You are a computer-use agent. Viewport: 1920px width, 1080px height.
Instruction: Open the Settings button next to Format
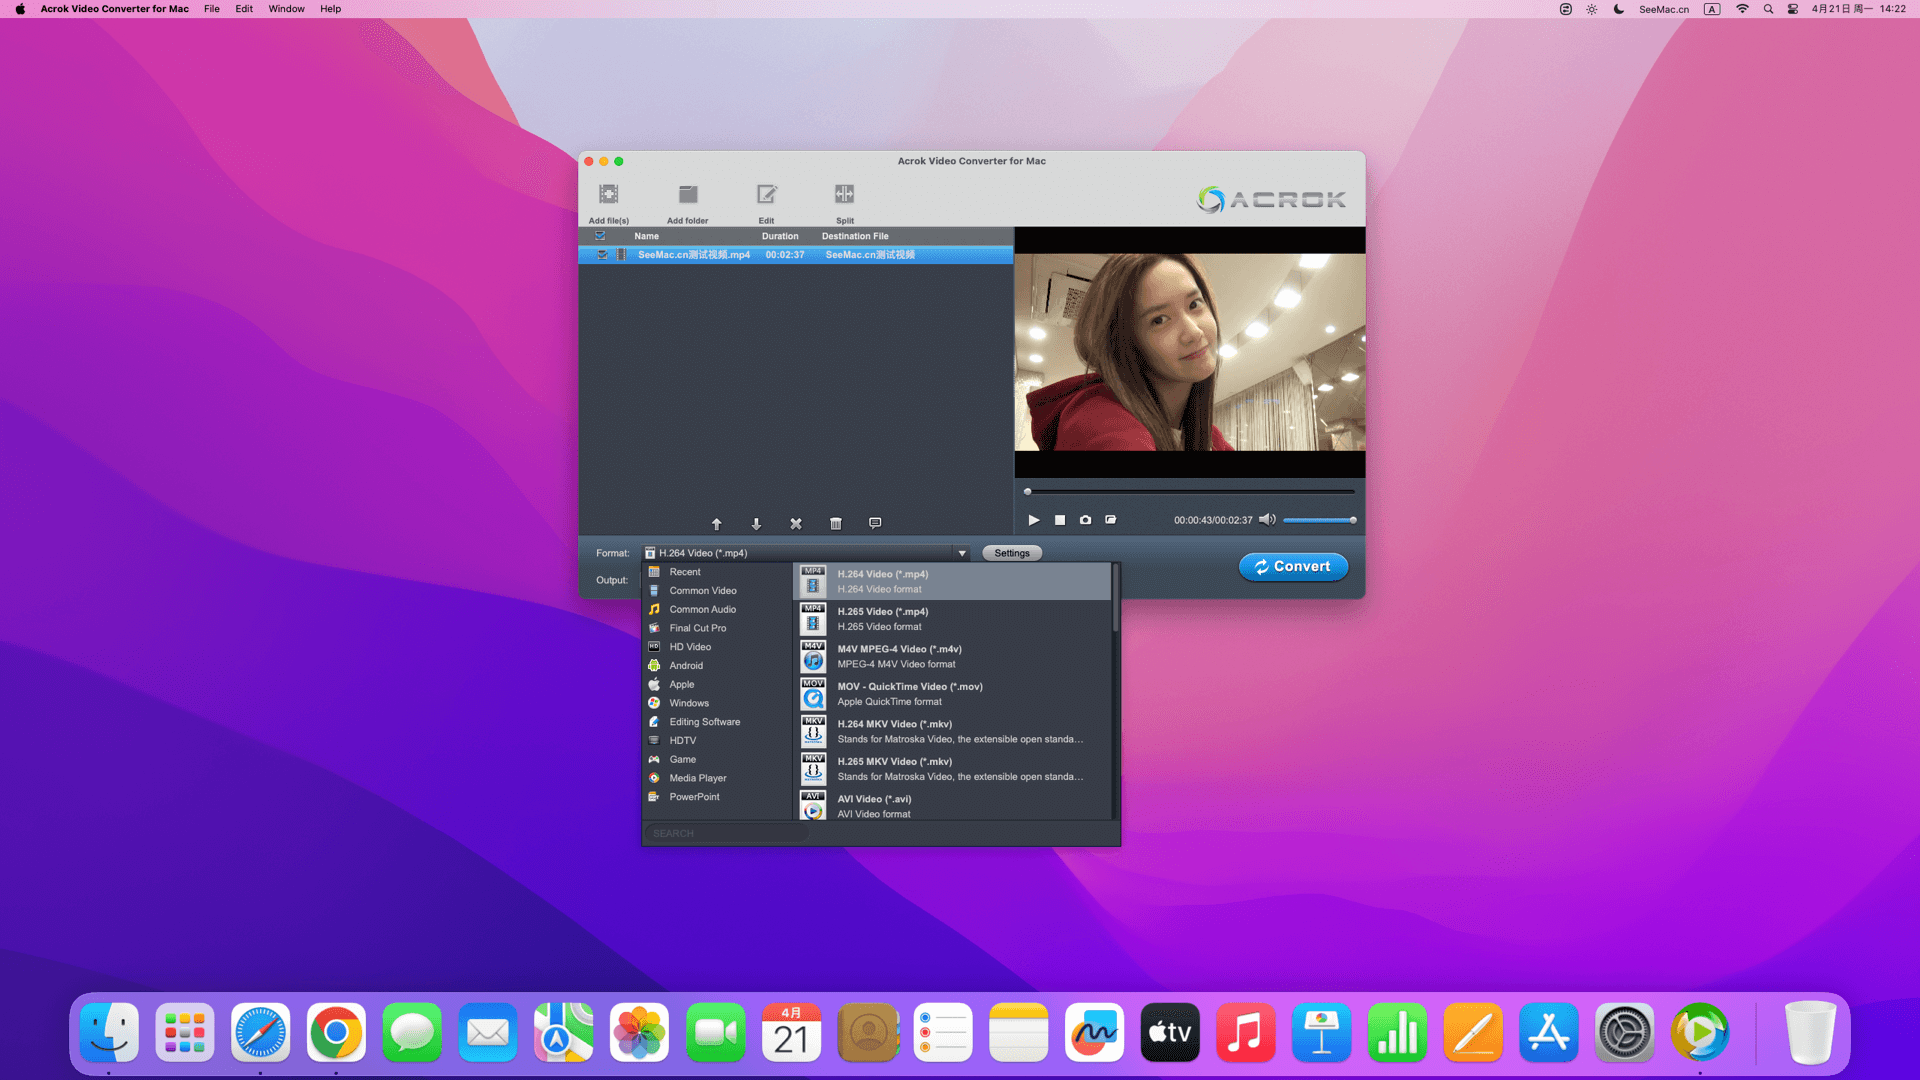1011,553
